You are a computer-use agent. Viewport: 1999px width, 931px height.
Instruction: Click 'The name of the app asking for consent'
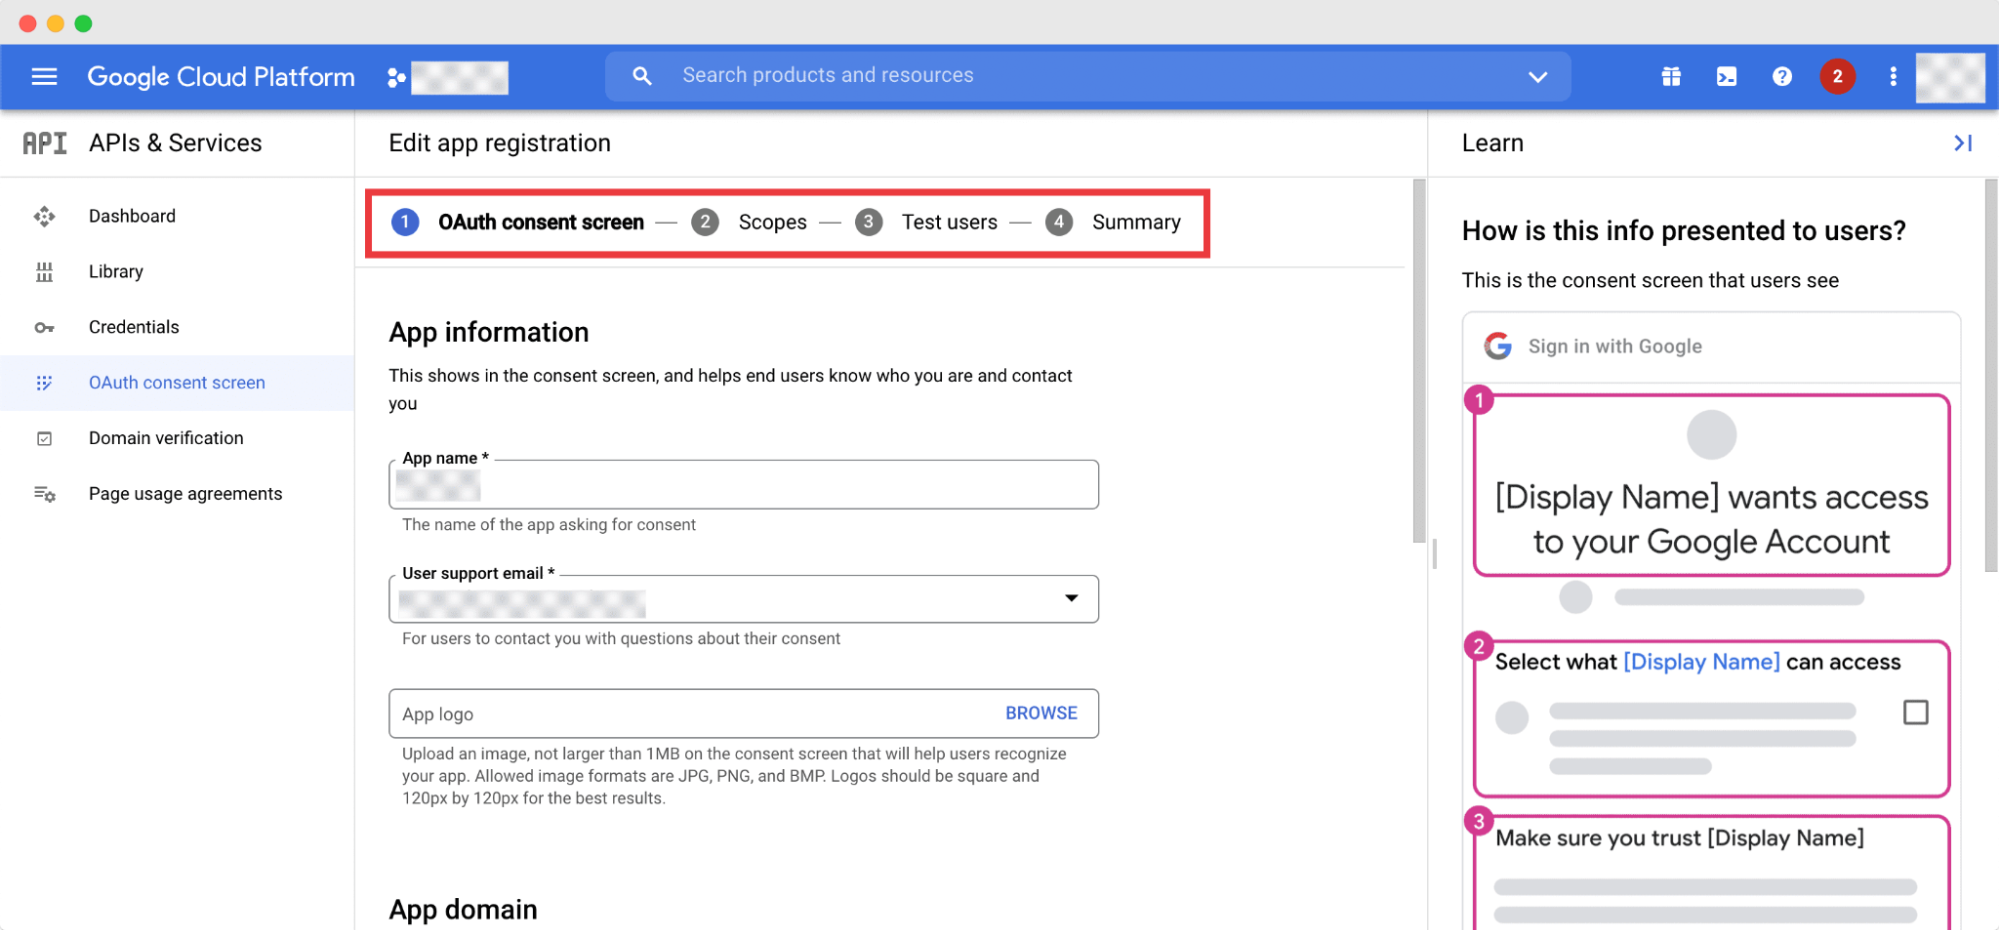(549, 525)
